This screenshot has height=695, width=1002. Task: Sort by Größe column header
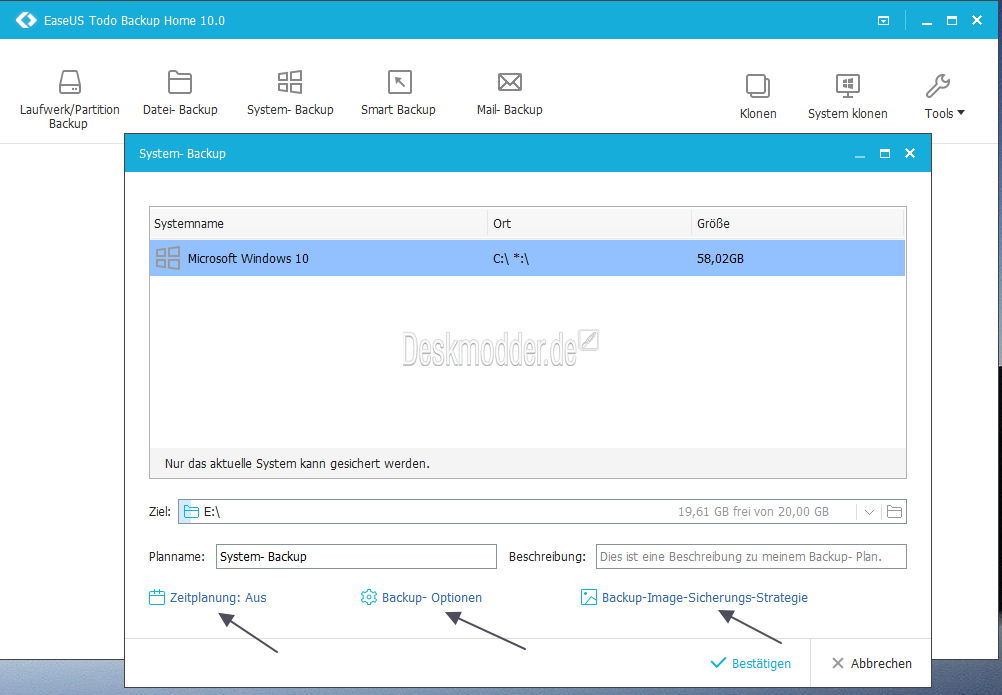(x=798, y=224)
